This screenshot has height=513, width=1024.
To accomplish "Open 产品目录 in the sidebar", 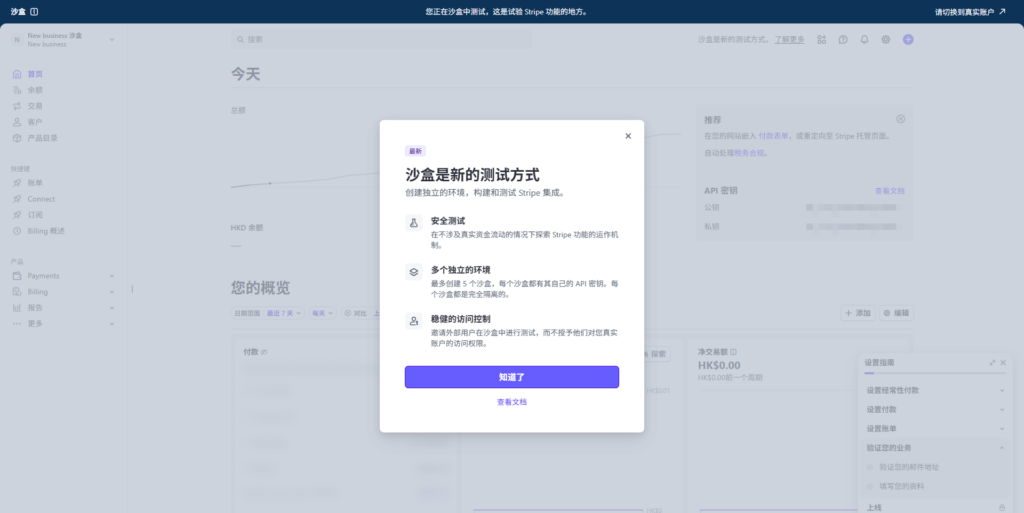I will [x=41, y=138].
